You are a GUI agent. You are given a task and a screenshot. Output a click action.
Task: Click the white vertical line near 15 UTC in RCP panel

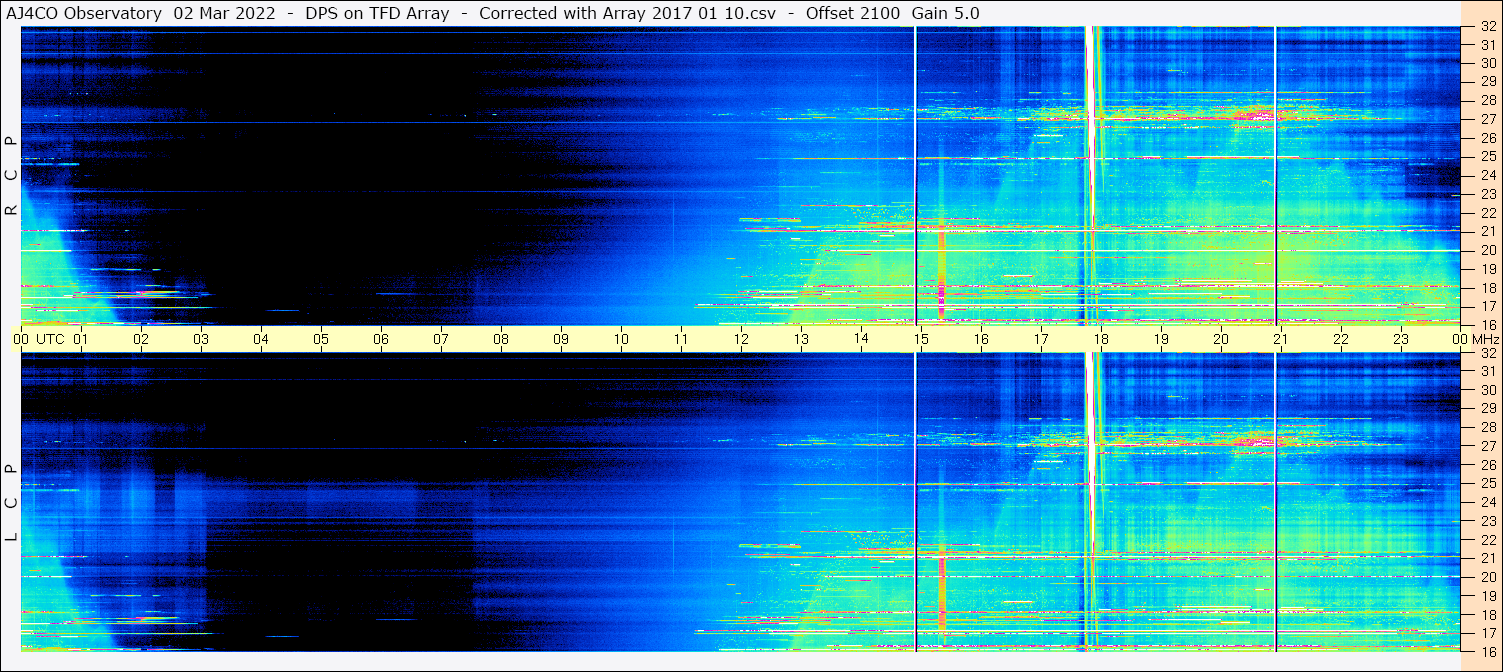point(915,175)
